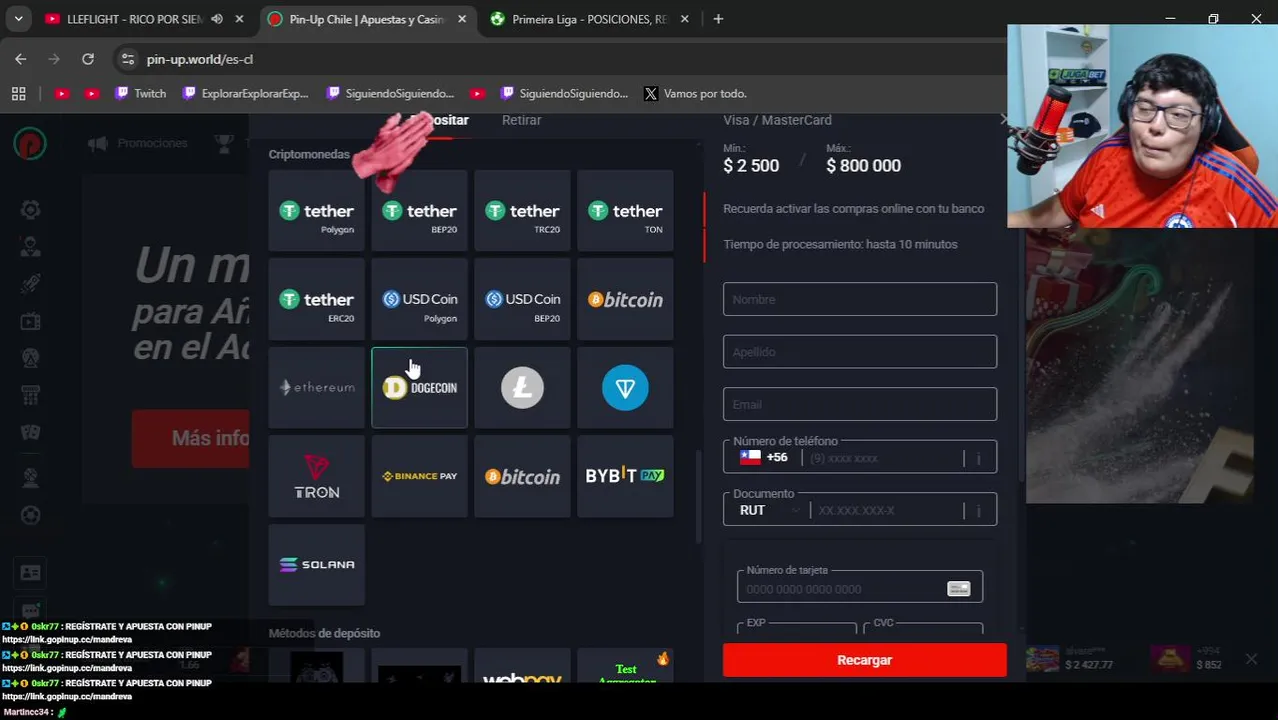Open the ExplorarExplorarExp bookmark
Screen dimensions: 1278x720
246,93
